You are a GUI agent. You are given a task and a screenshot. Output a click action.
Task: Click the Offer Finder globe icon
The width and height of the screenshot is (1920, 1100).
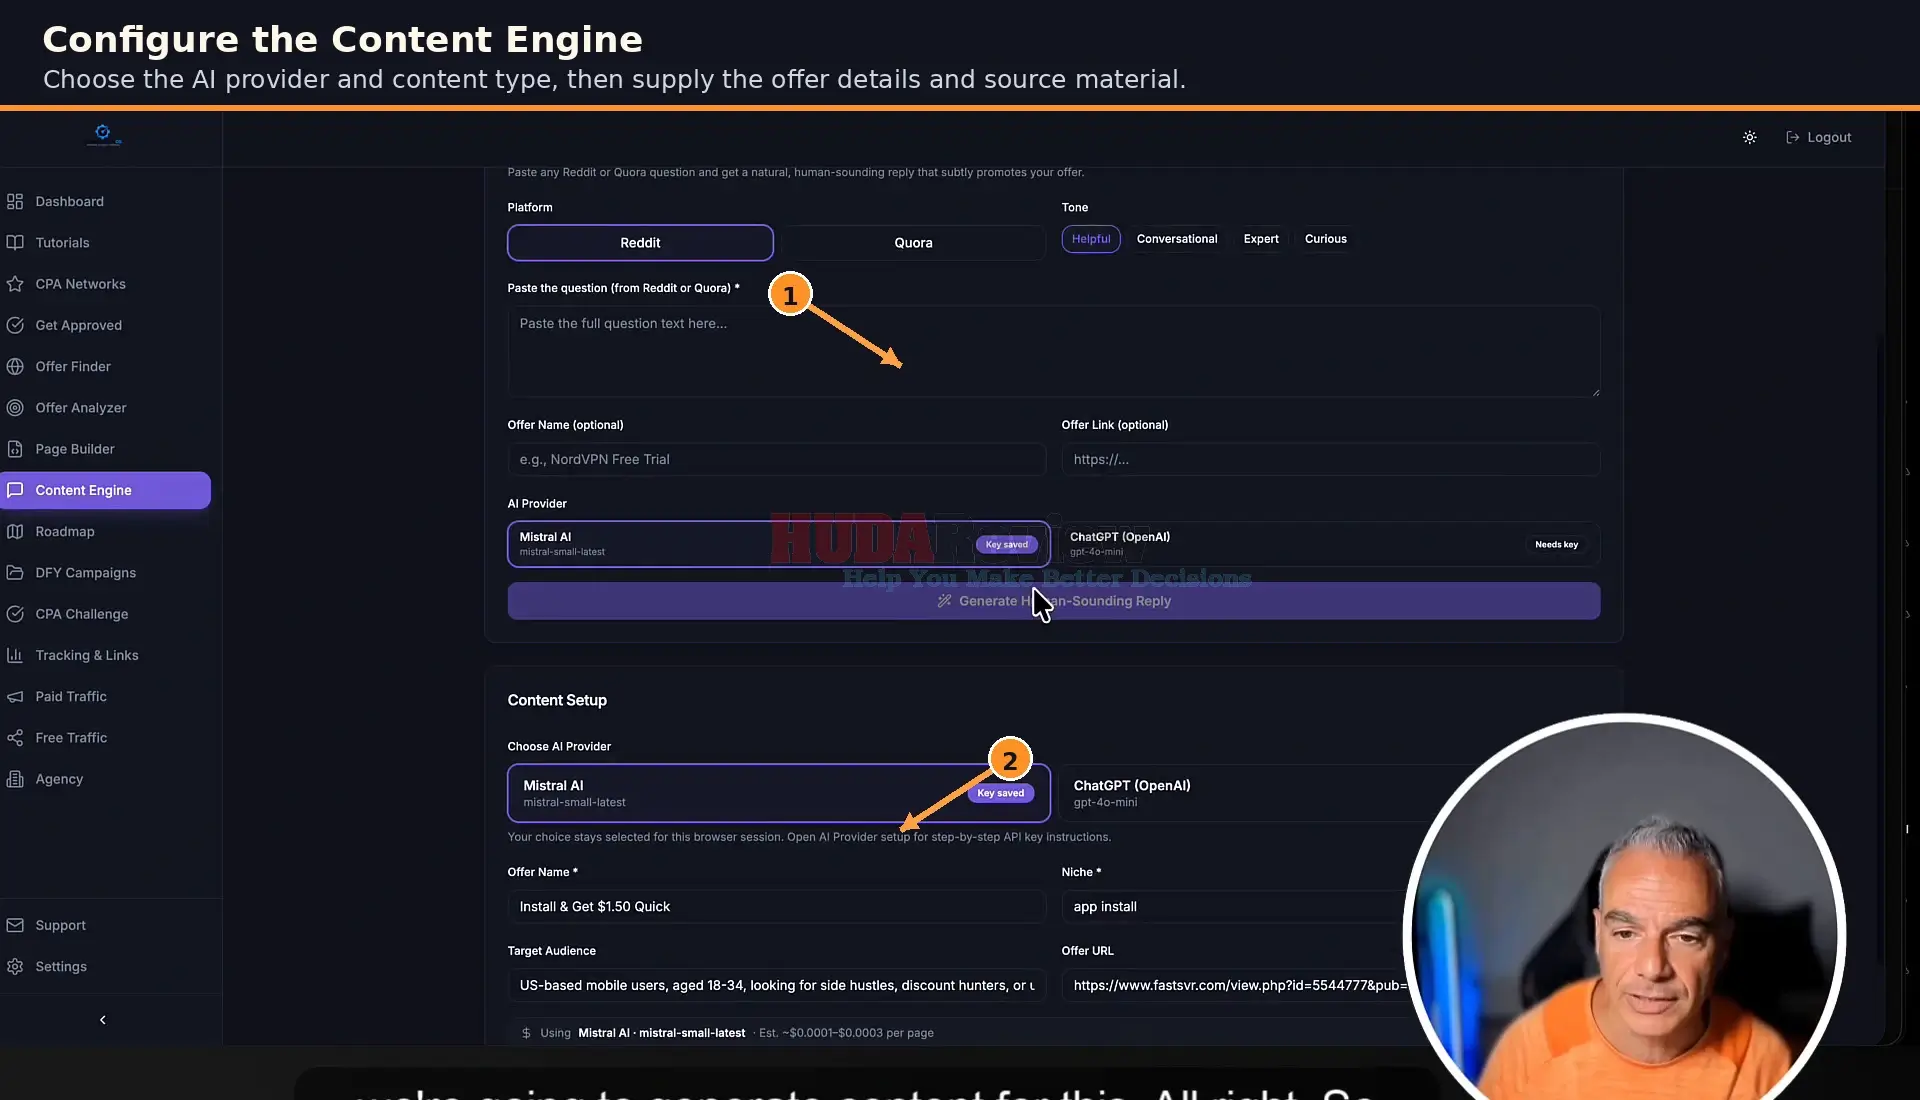coord(15,367)
